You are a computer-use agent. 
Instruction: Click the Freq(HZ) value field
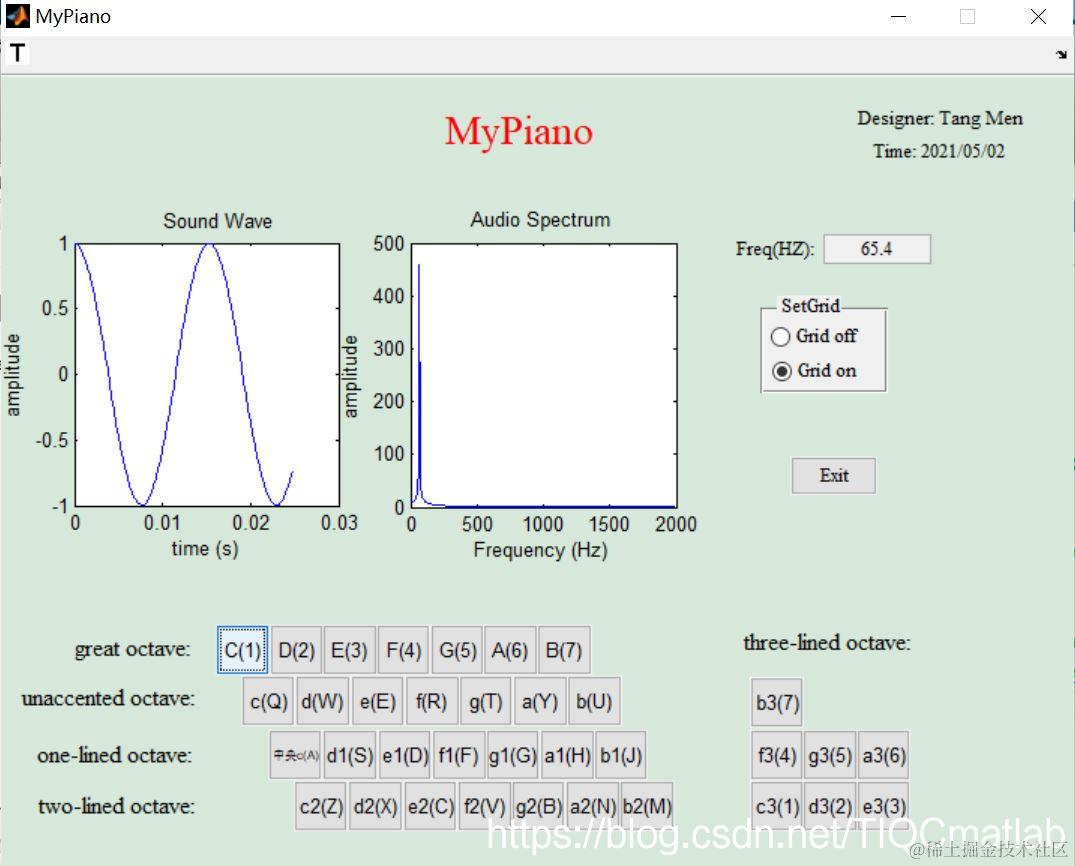click(877, 249)
